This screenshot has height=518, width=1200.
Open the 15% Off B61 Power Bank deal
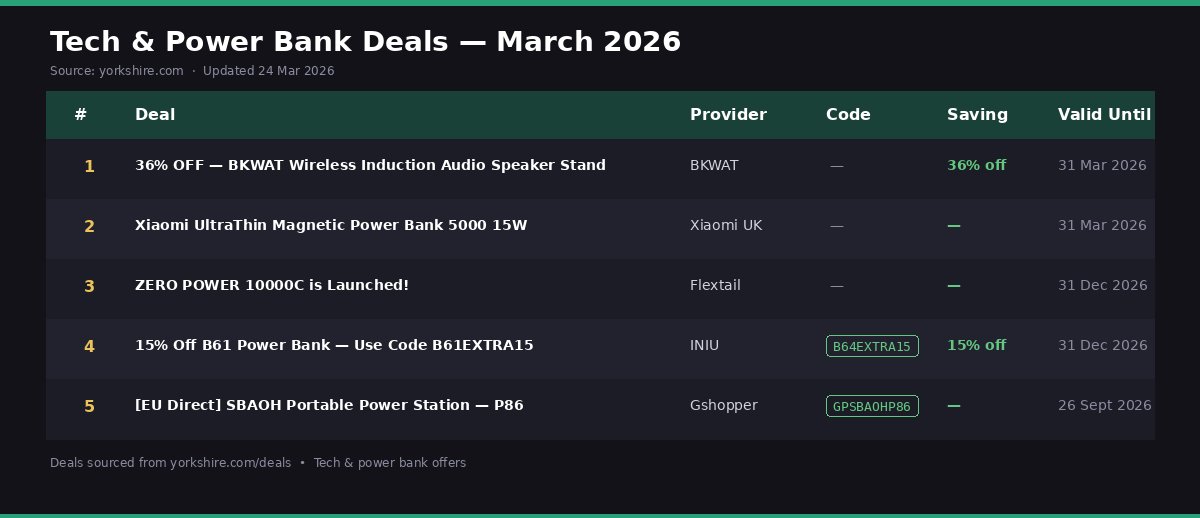click(334, 345)
